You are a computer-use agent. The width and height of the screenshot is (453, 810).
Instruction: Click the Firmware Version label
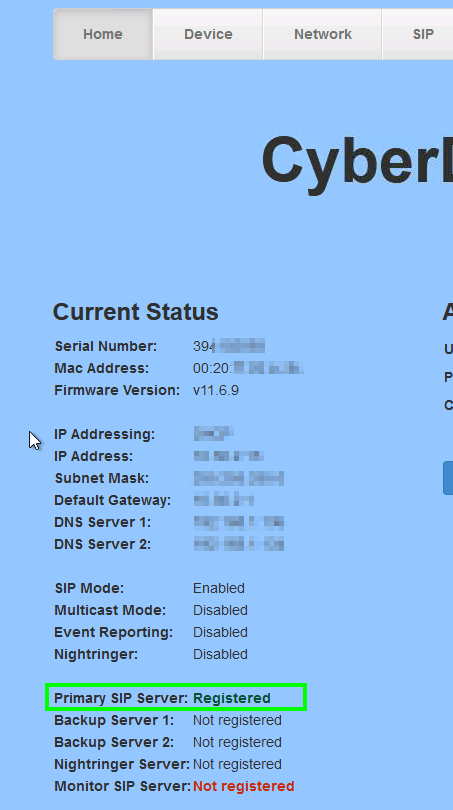coord(117,390)
